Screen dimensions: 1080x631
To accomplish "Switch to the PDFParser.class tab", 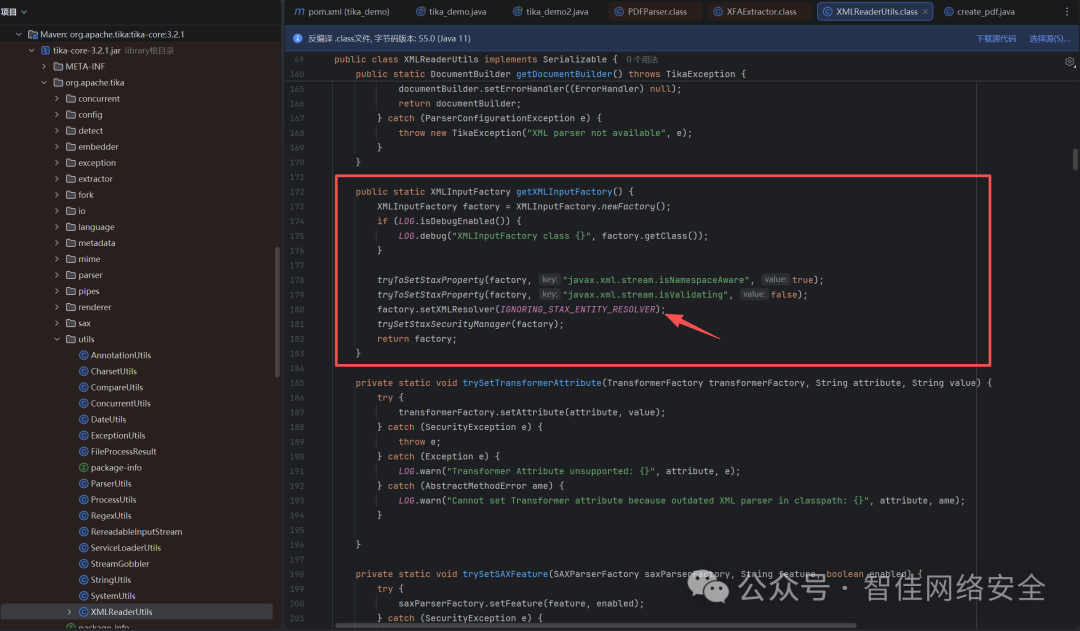I will click(658, 11).
